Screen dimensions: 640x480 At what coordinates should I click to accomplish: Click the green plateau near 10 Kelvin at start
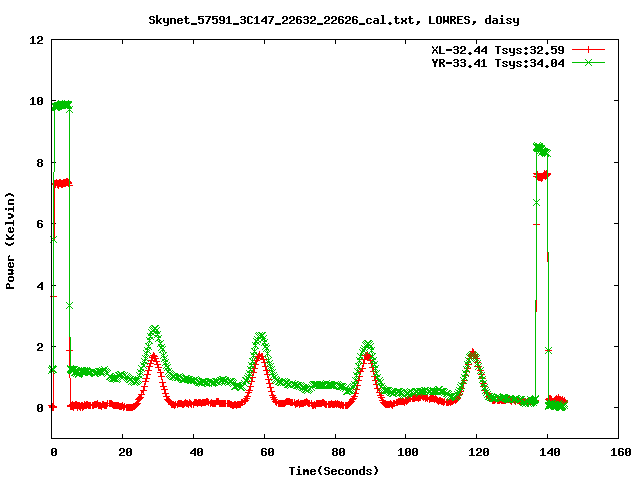(x=61, y=104)
